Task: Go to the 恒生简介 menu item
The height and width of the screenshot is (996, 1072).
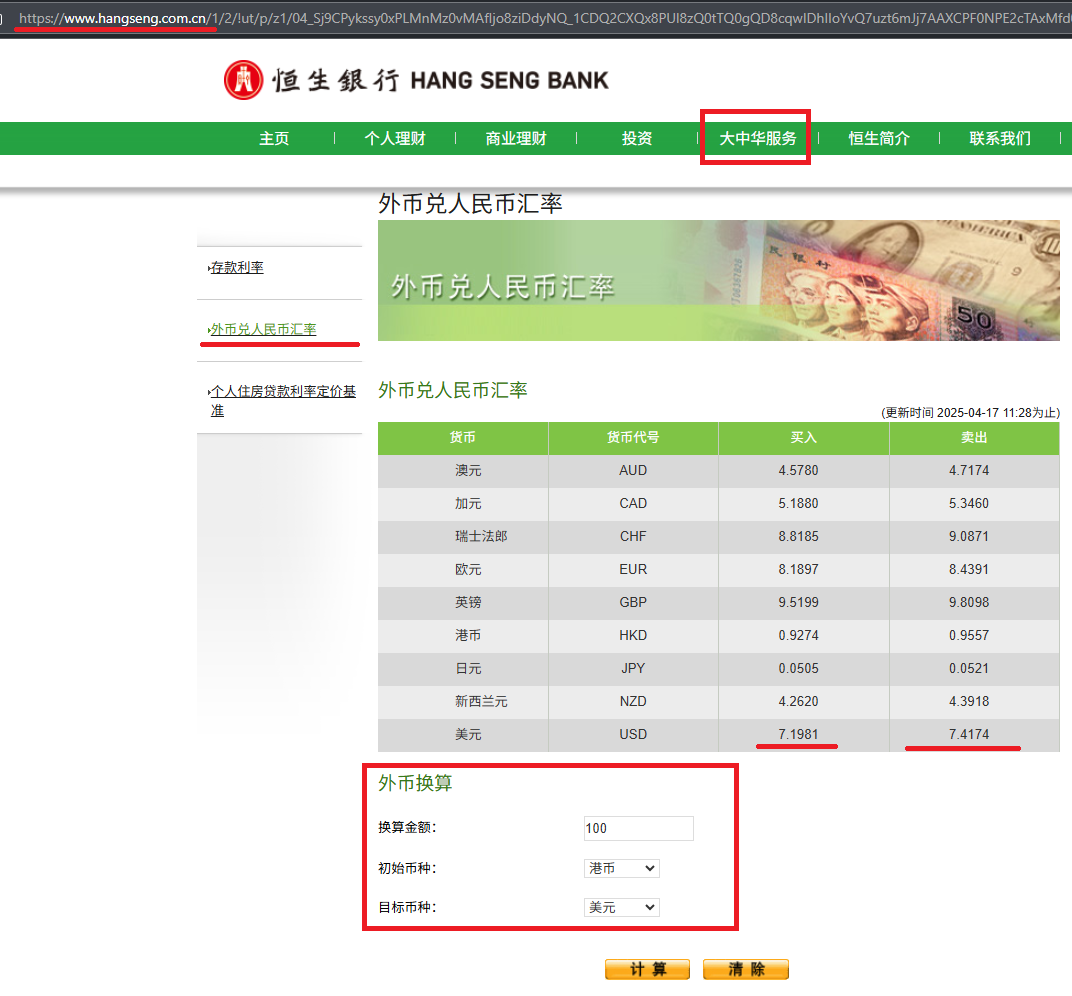Action: [879, 139]
